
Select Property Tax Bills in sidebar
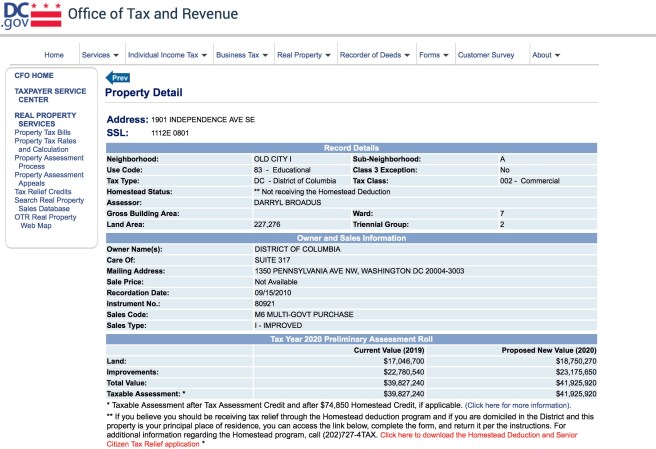pos(43,132)
